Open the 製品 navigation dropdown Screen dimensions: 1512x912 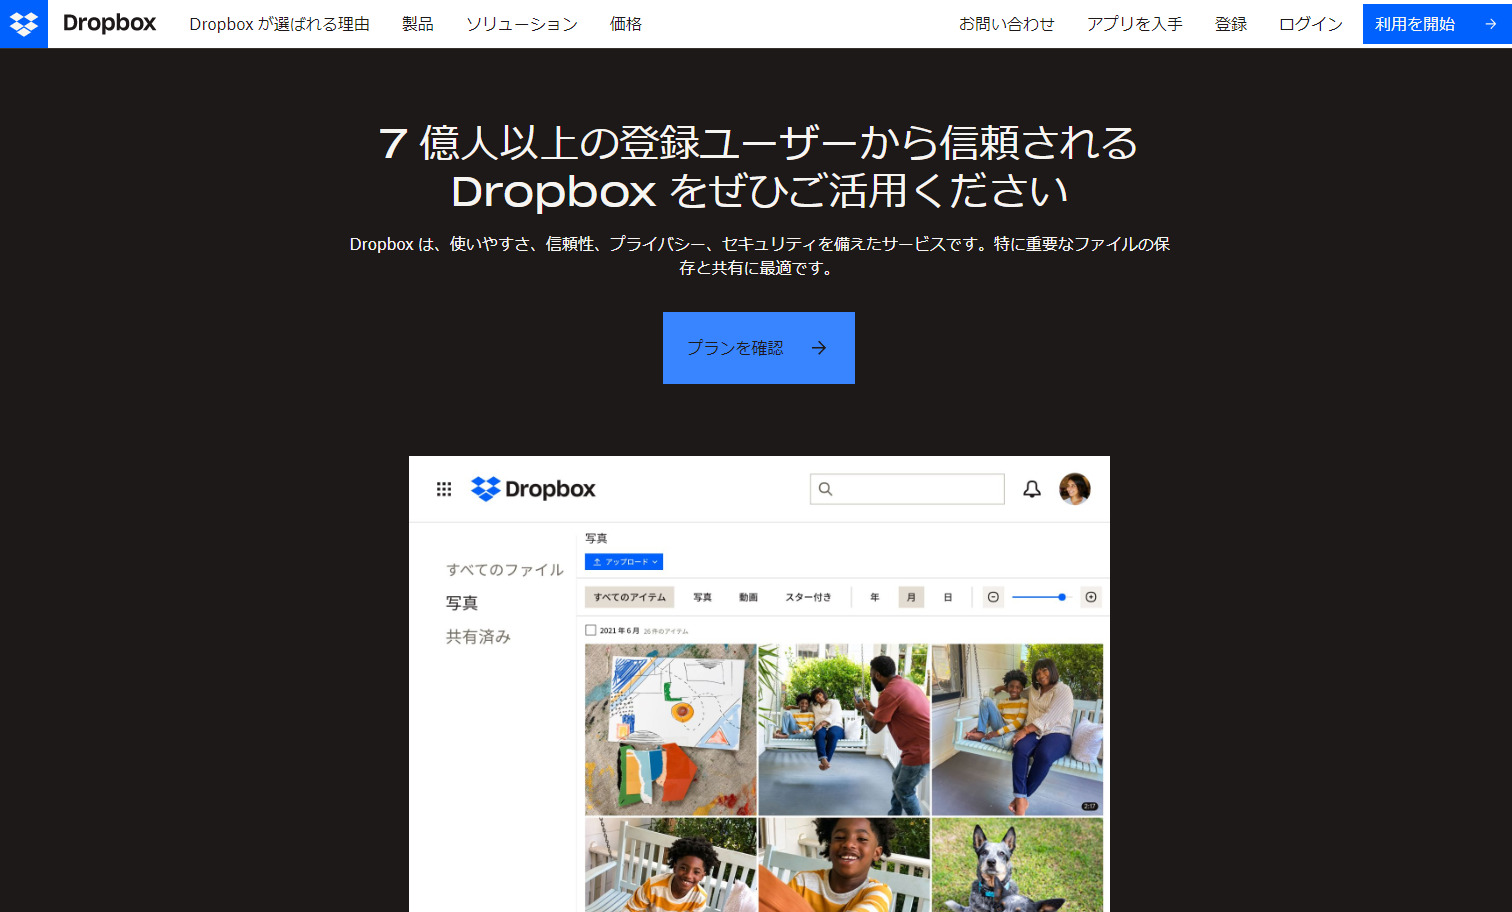click(417, 23)
